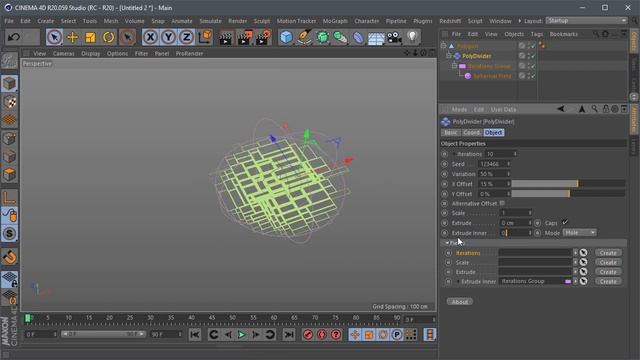Viewport: 640px width, 360px height.
Task: Click Create button for Extrude field
Action: (608, 272)
